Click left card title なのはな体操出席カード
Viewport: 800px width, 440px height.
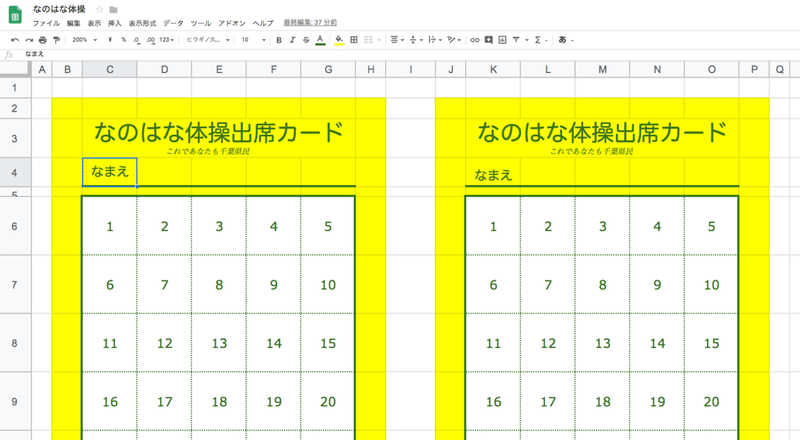pos(219,132)
